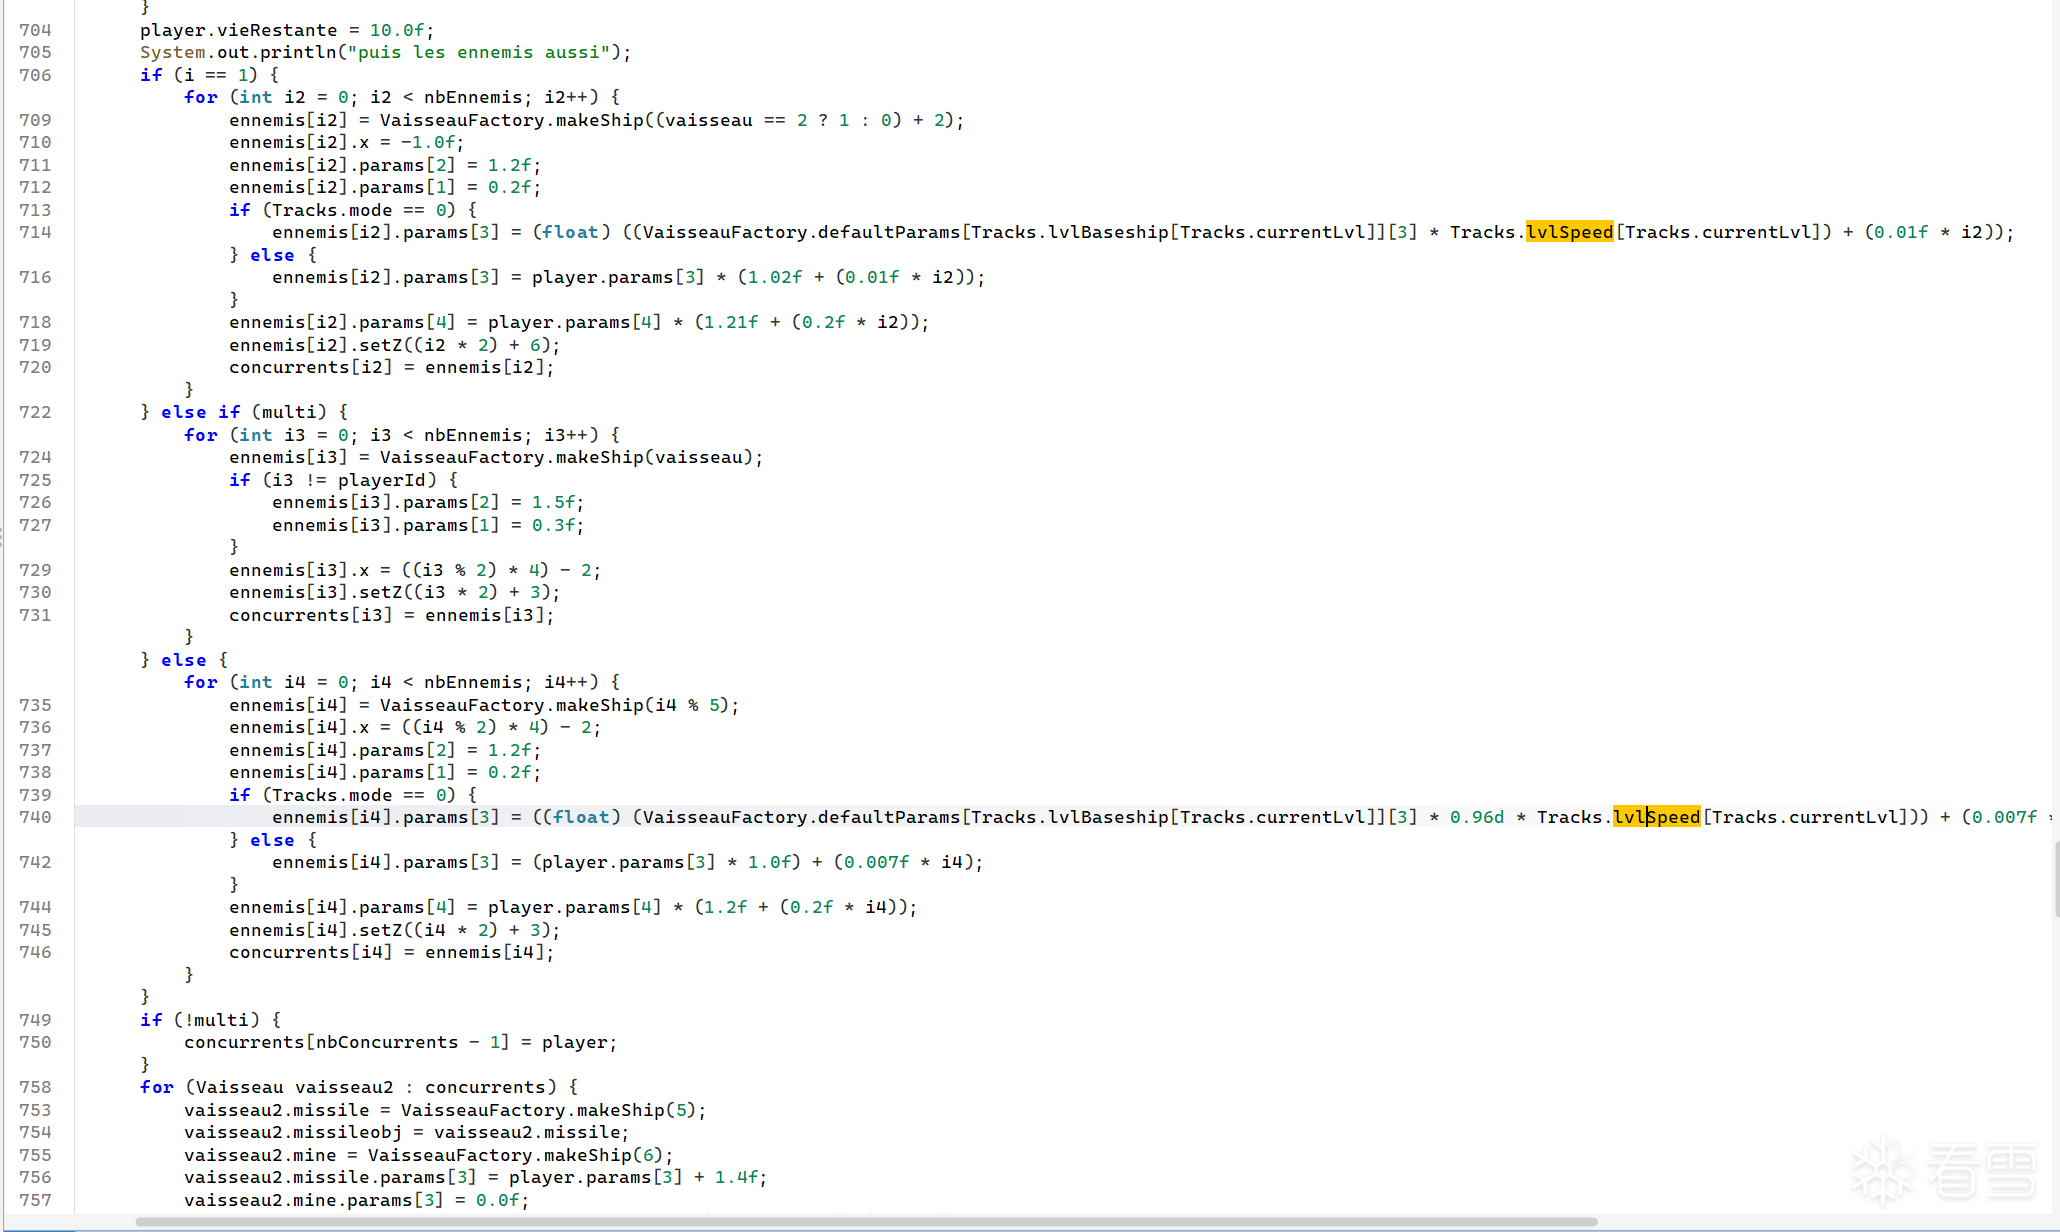Click line number 740 in gutter
Image resolution: width=2060 pixels, height=1232 pixels.
[x=35, y=817]
